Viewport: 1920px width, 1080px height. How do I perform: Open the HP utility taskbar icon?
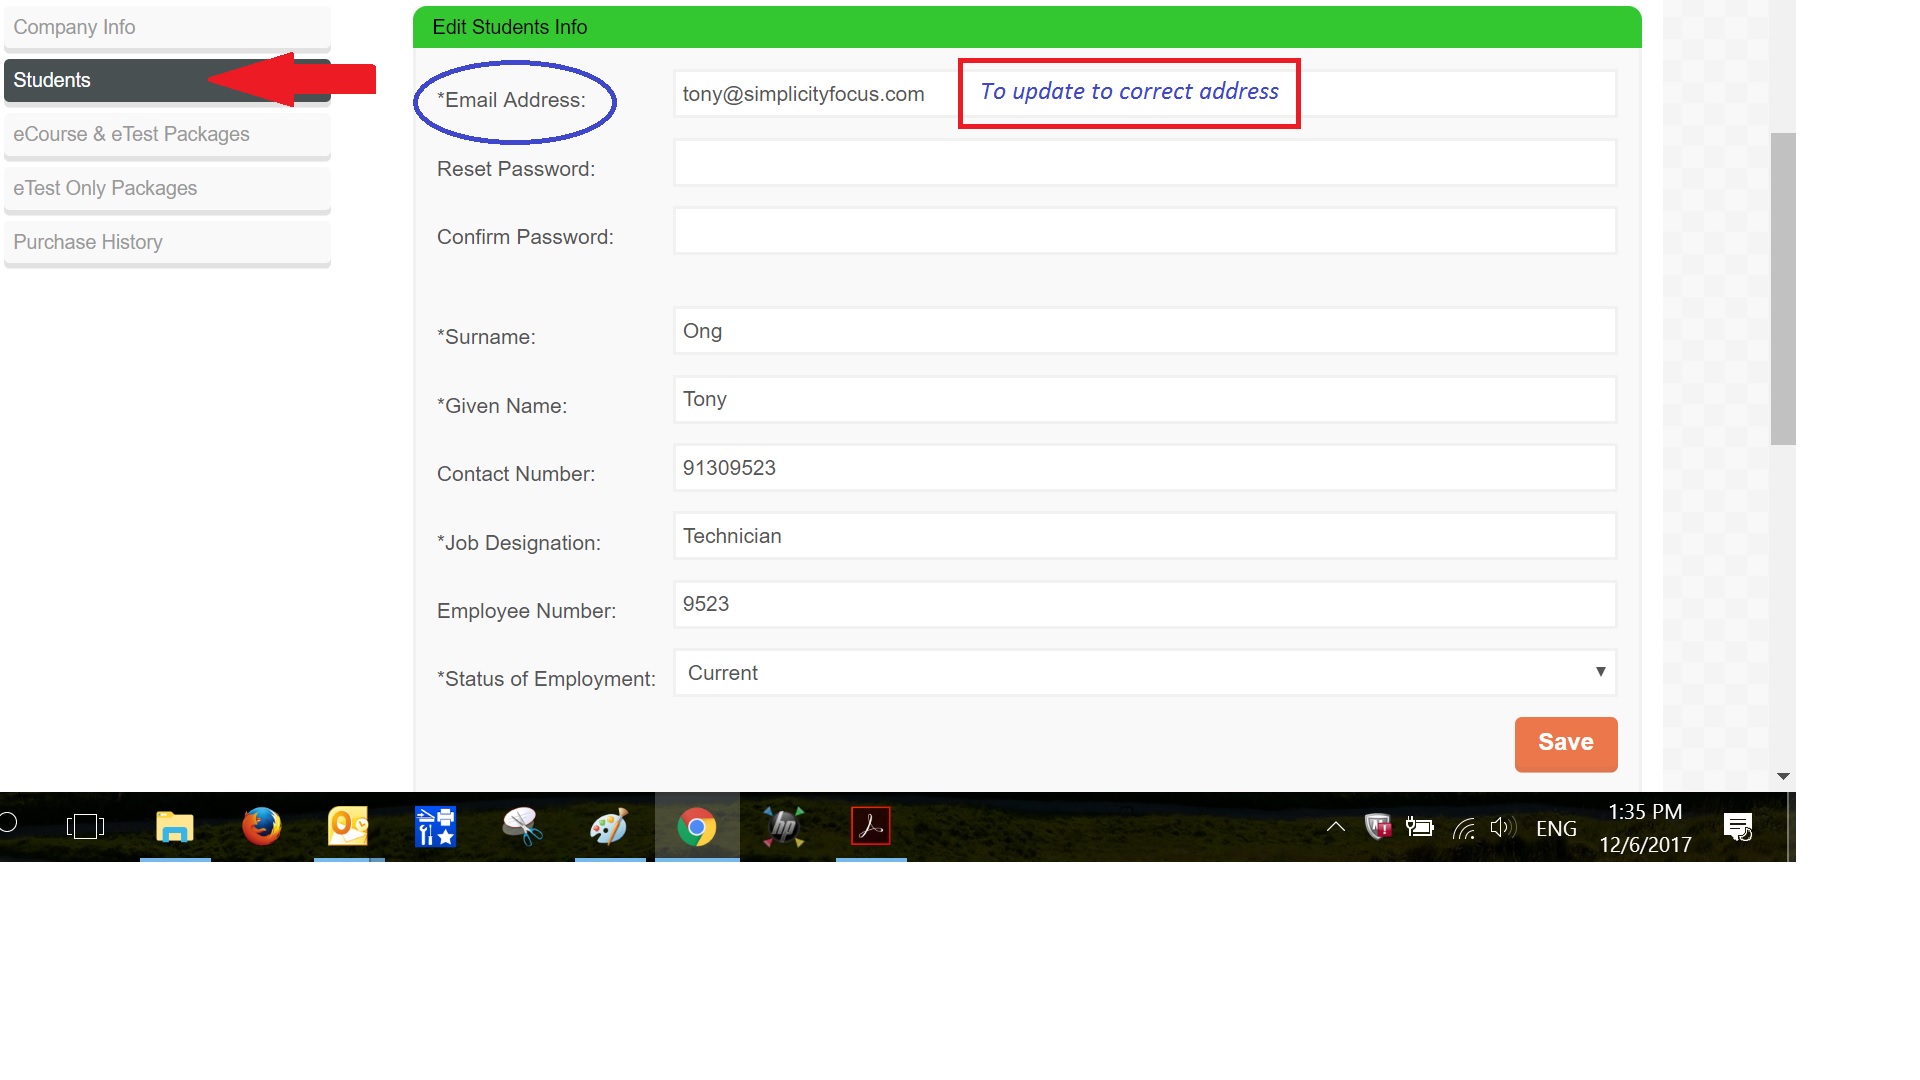pos(784,827)
